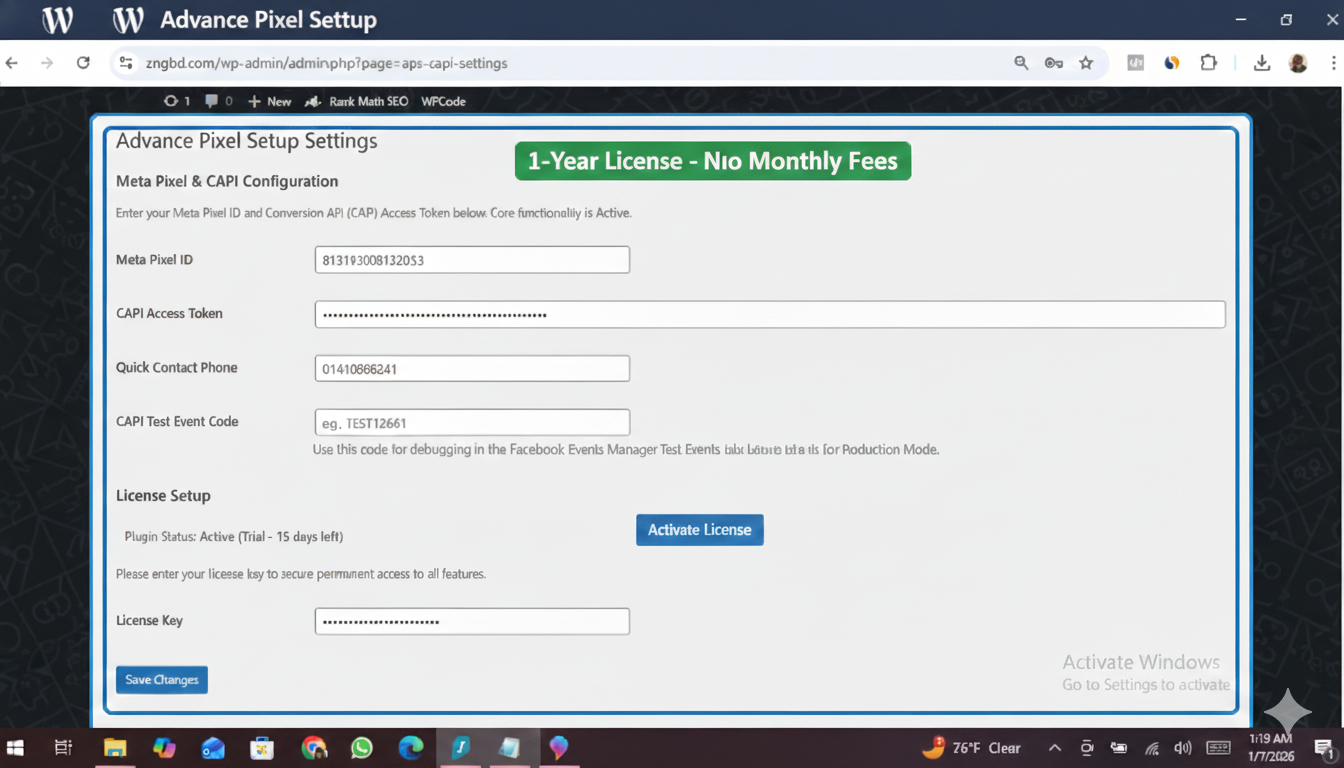
Task: Open WPCode in admin bar
Action: click(x=443, y=101)
